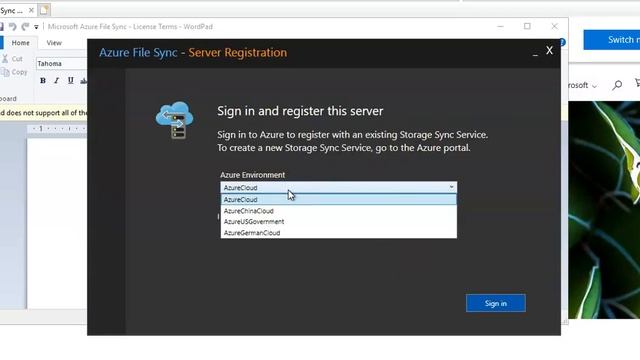Select AzureCloud from the dropdown list
Viewport: 640px width, 360px height.
[338, 200]
